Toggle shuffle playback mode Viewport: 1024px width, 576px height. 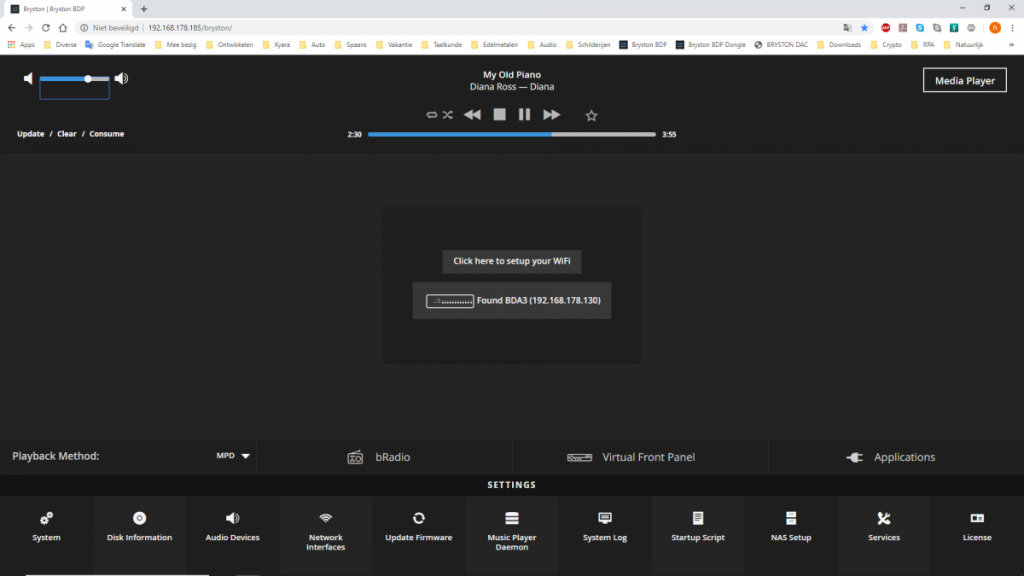pos(448,115)
